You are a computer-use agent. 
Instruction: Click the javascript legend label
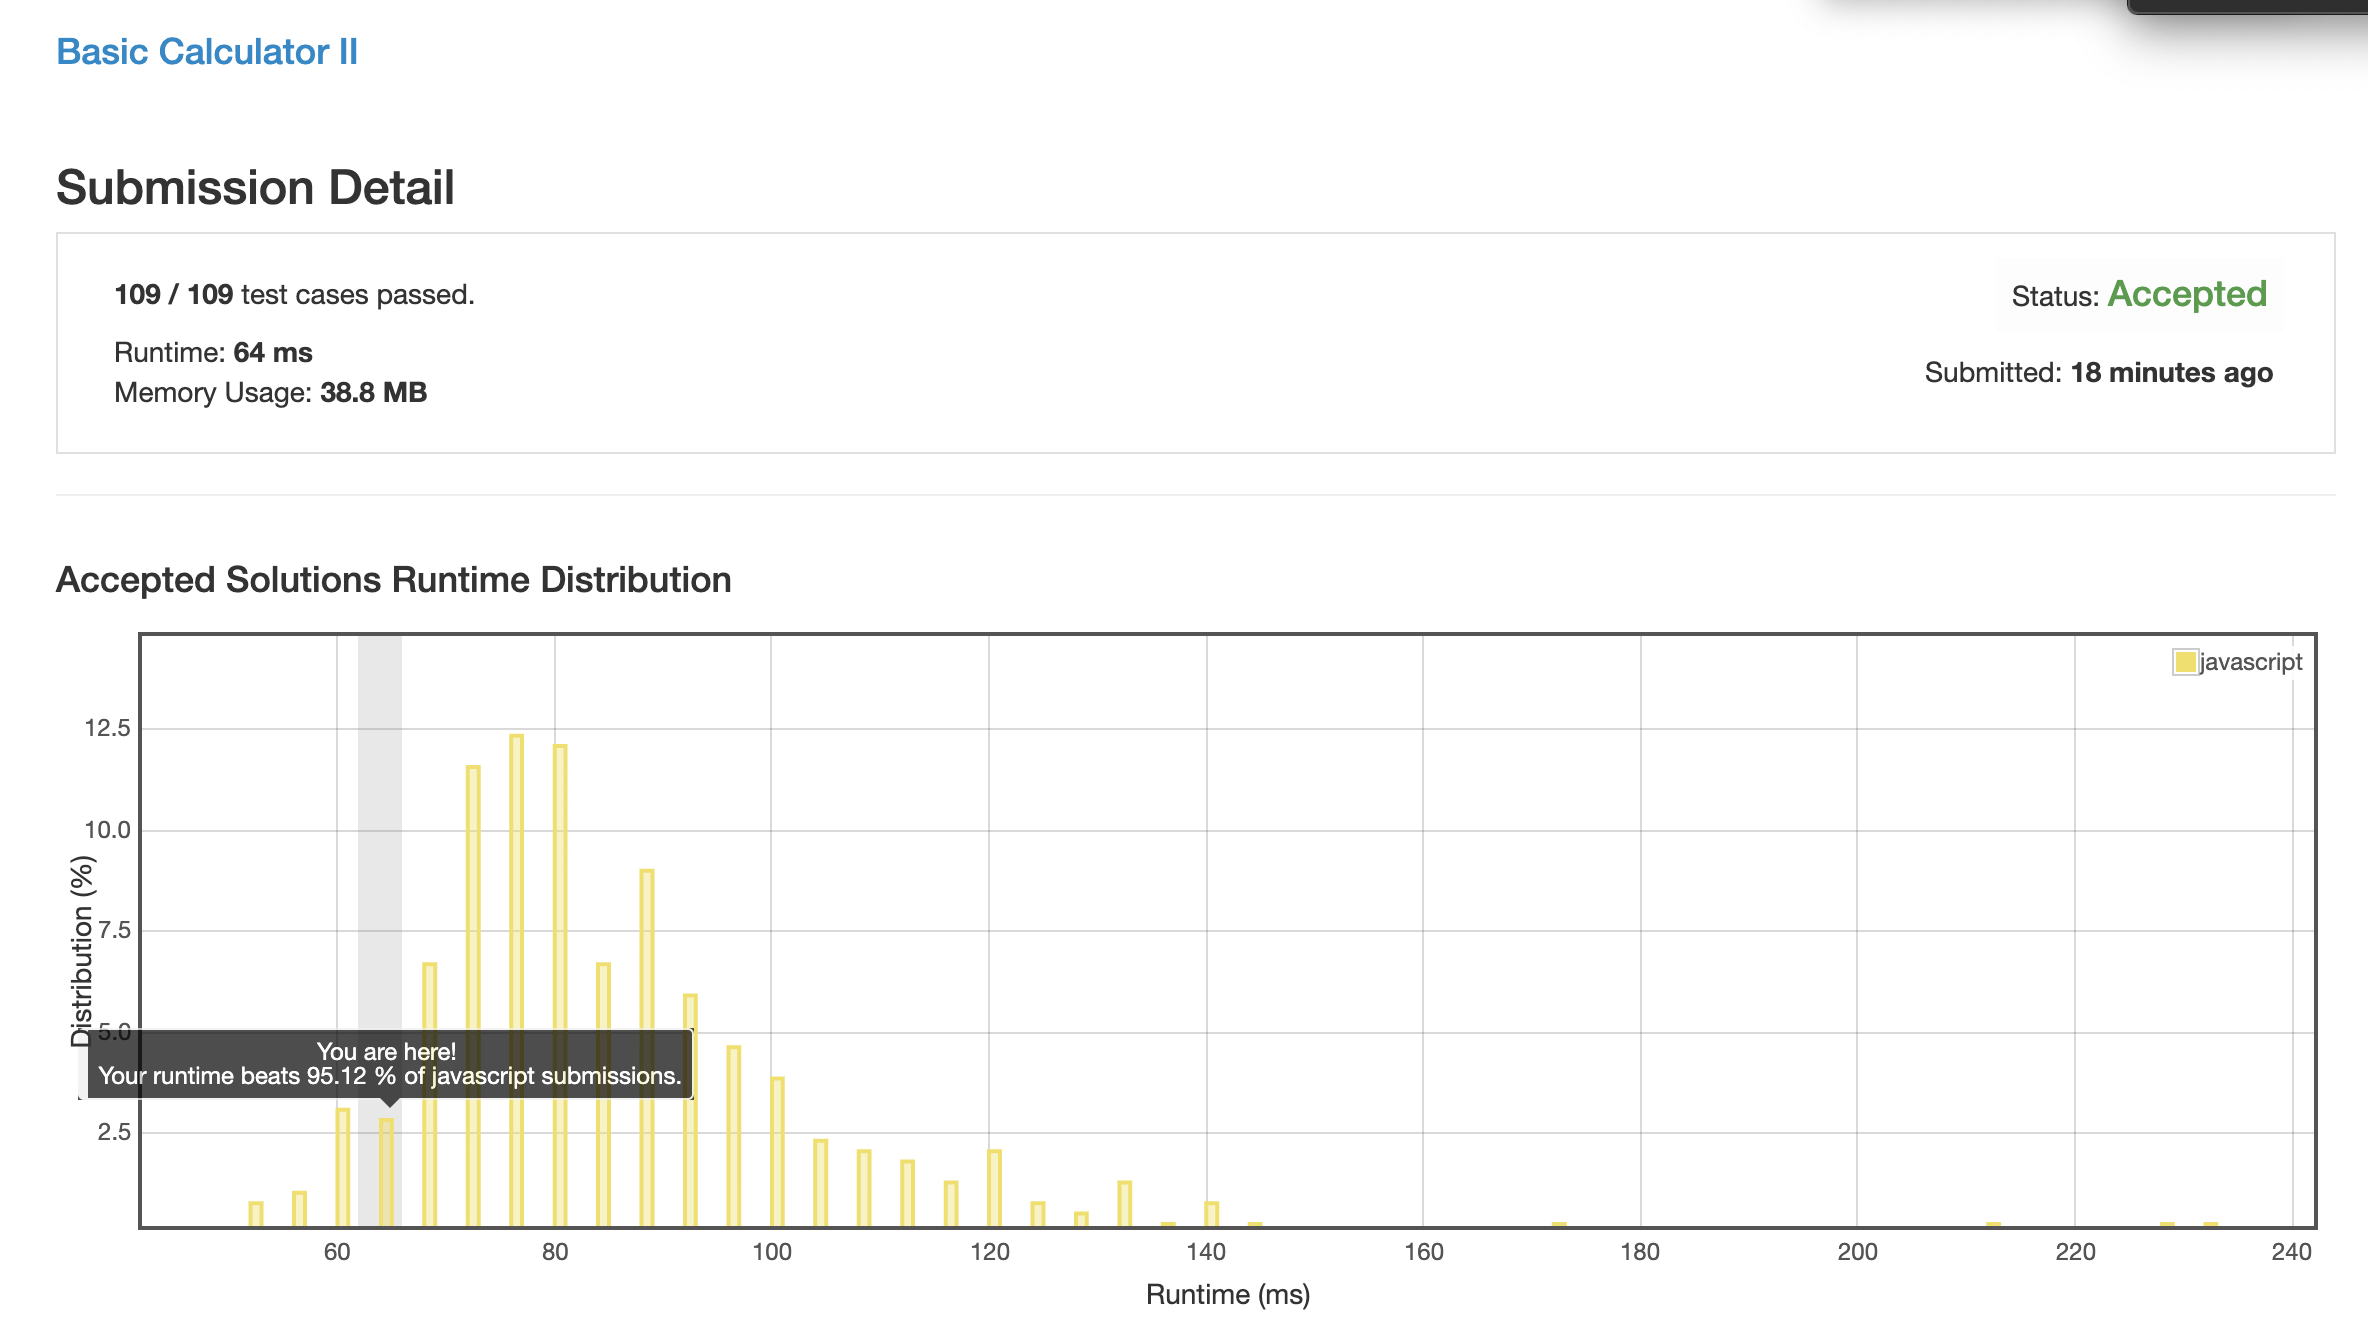[x=2251, y=662]
